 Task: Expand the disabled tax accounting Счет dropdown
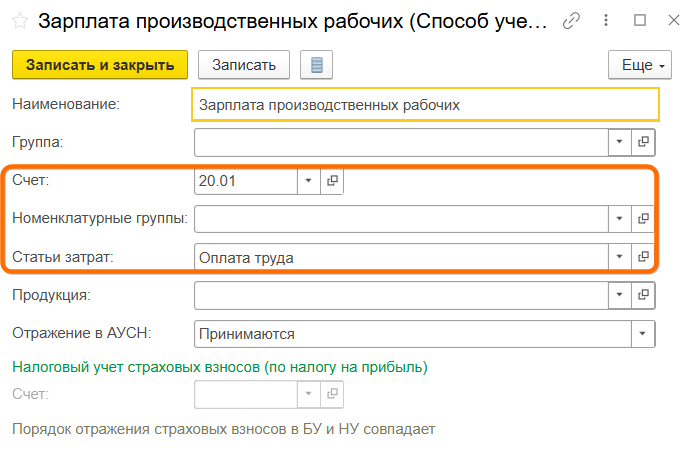click(308, 394)
